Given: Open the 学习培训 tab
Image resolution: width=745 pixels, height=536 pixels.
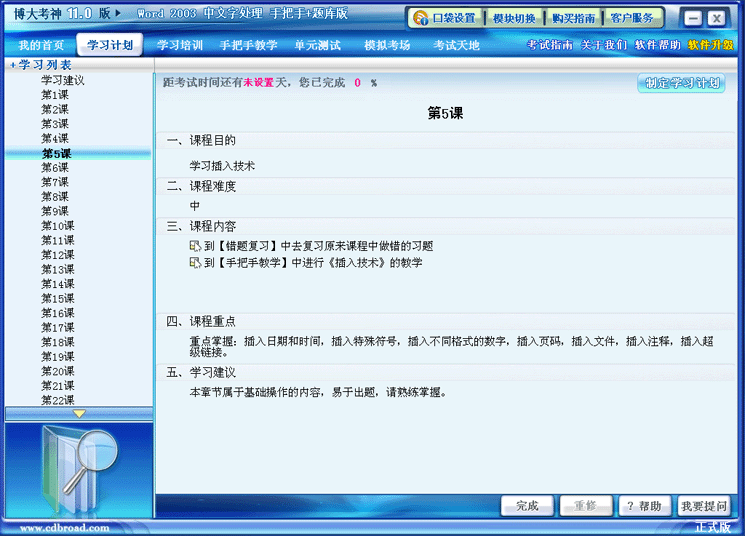Looking at the screenshot, I should click(x=180, y=45).
